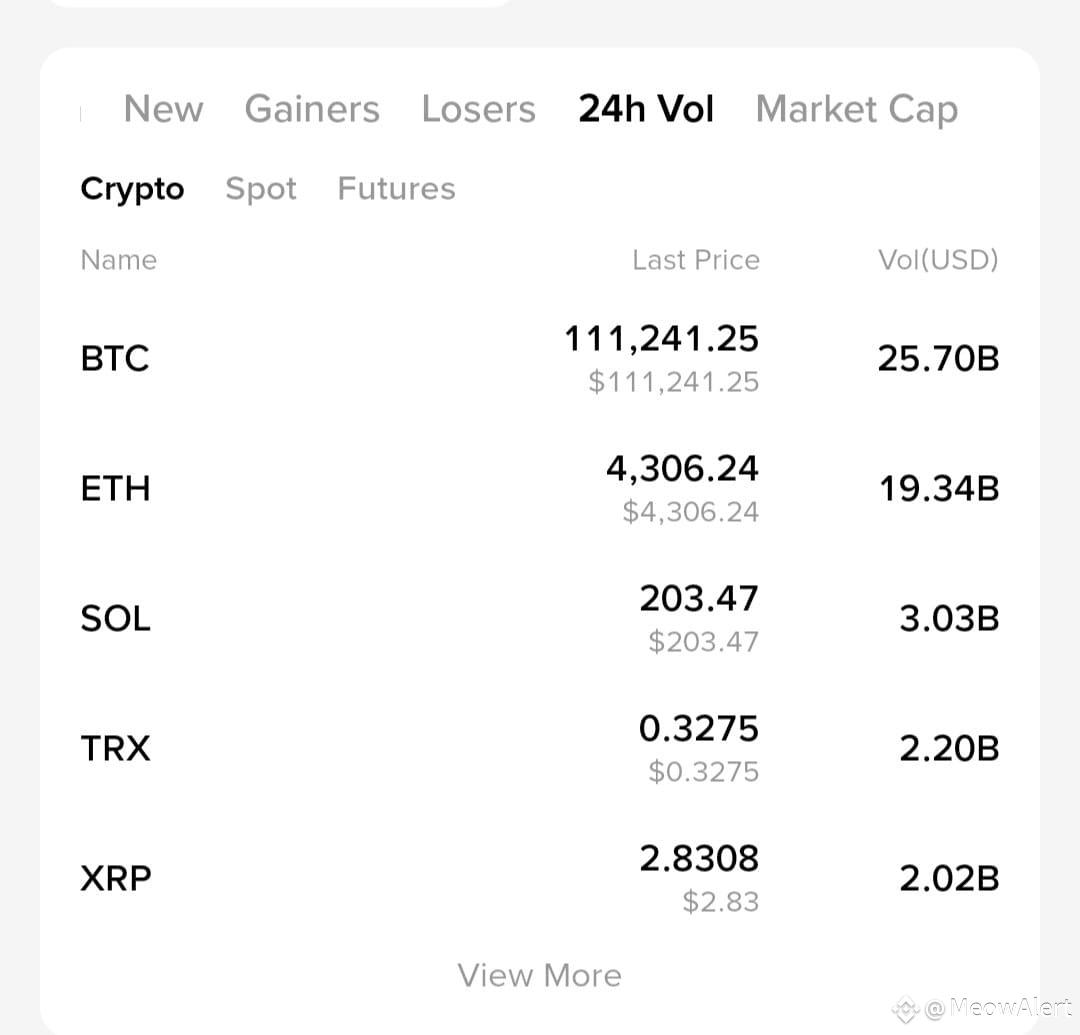Image resolution: width=1080 pixels, height=1035 pixels.
Task: Click the Last Price column header
Action: (x=696, y=260)
